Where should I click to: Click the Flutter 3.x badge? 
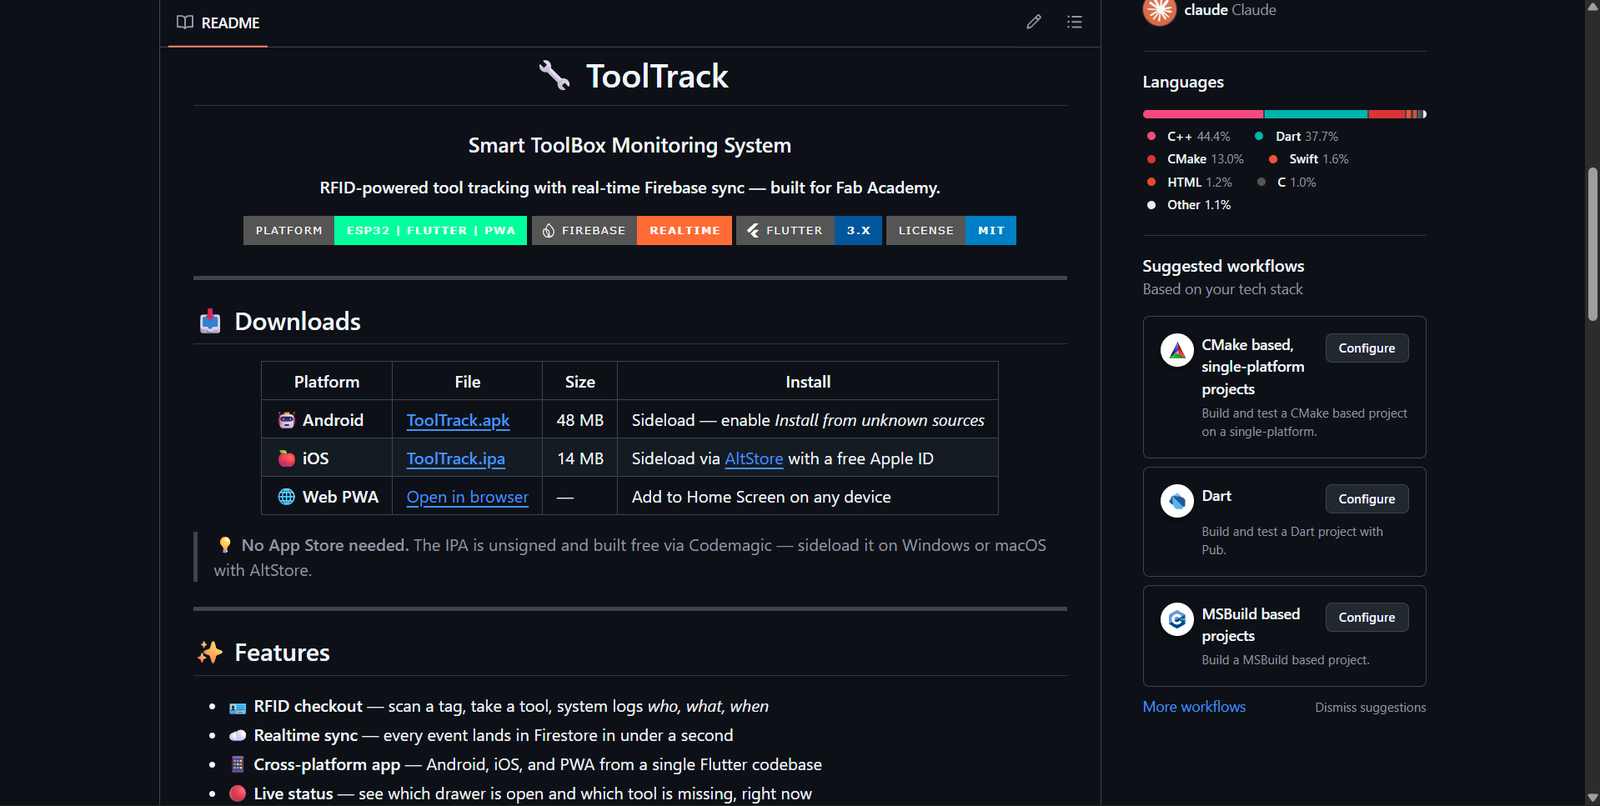point(809,231)
